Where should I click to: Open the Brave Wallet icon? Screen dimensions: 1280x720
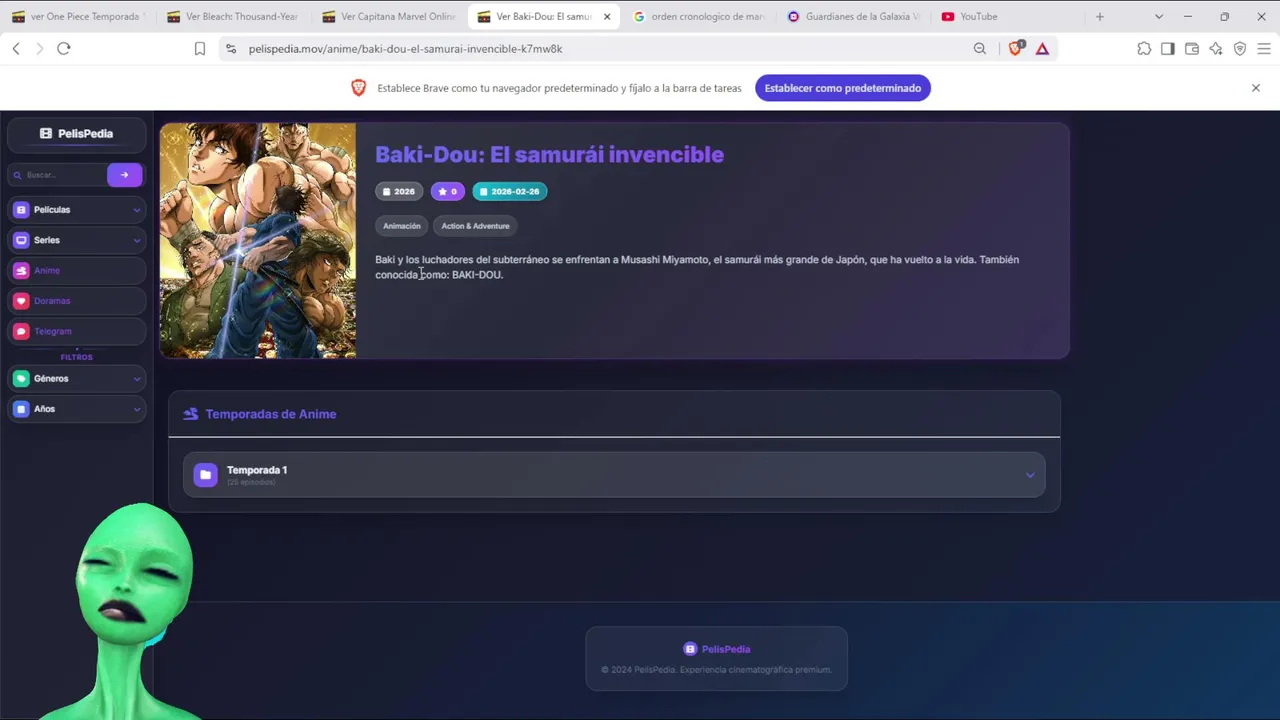[x=1192, y=48]
